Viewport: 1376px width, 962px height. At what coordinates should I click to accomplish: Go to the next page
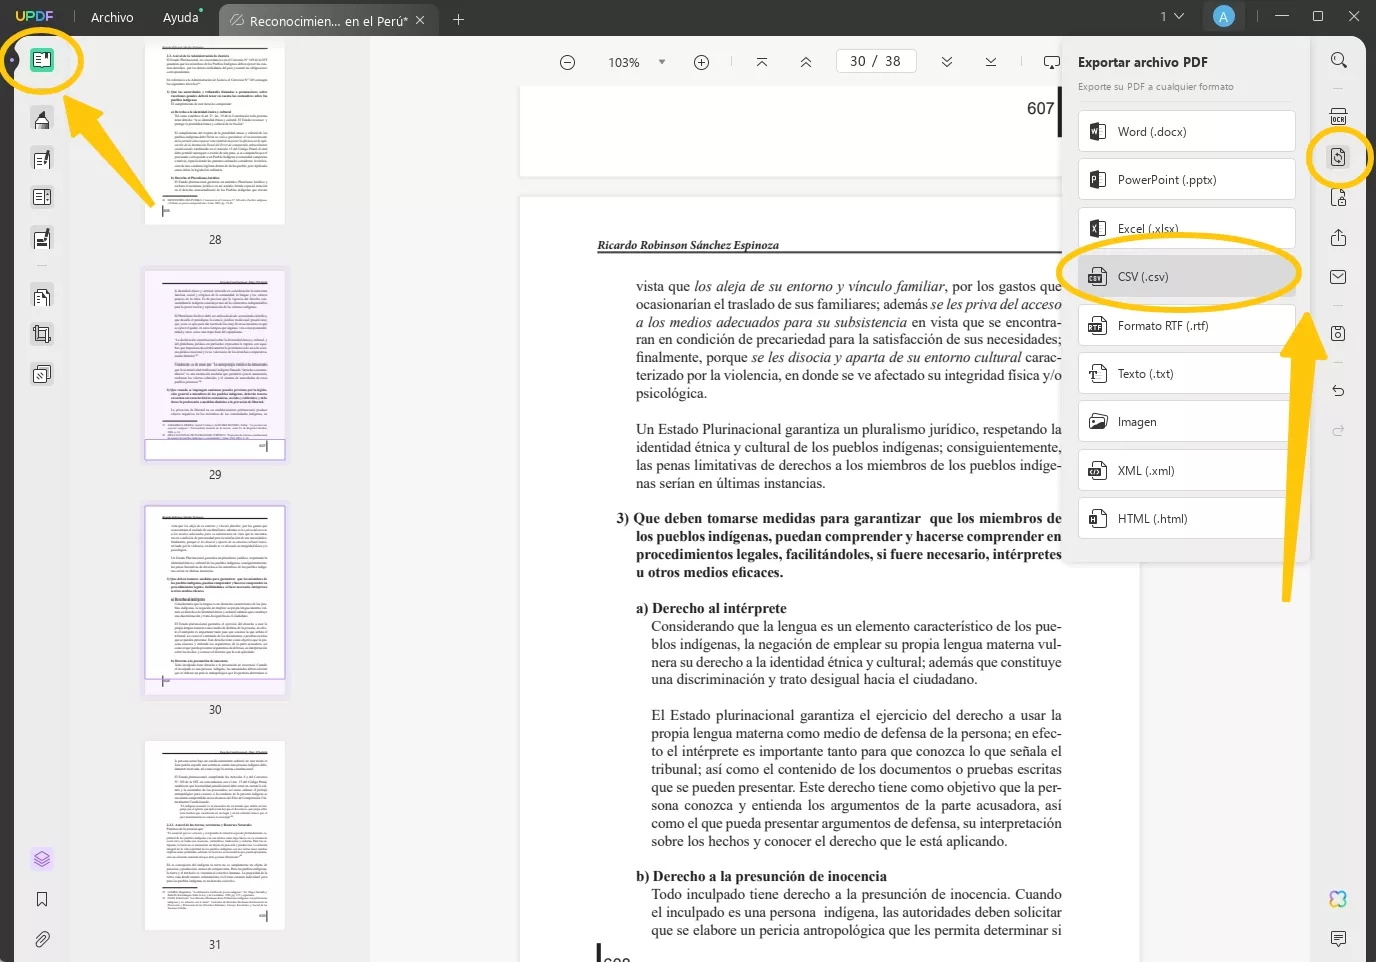(x=946, y=62)
